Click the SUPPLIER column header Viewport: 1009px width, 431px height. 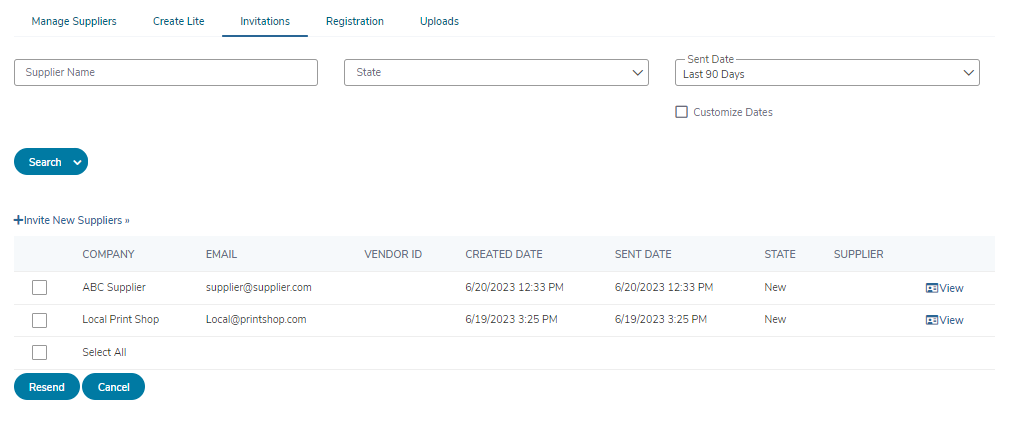858,254
